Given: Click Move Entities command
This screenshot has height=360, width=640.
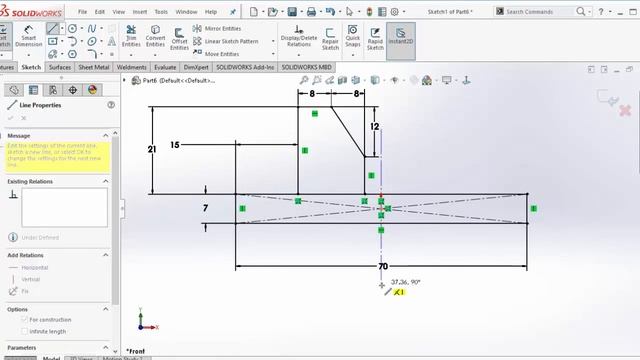Looking at the screenshot, I should click(216, 54).
